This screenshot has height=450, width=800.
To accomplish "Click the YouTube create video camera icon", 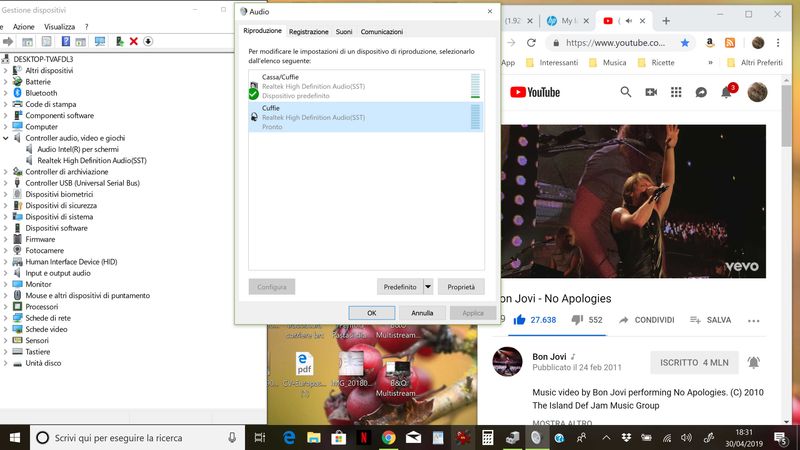I will (x=651, y=92).
